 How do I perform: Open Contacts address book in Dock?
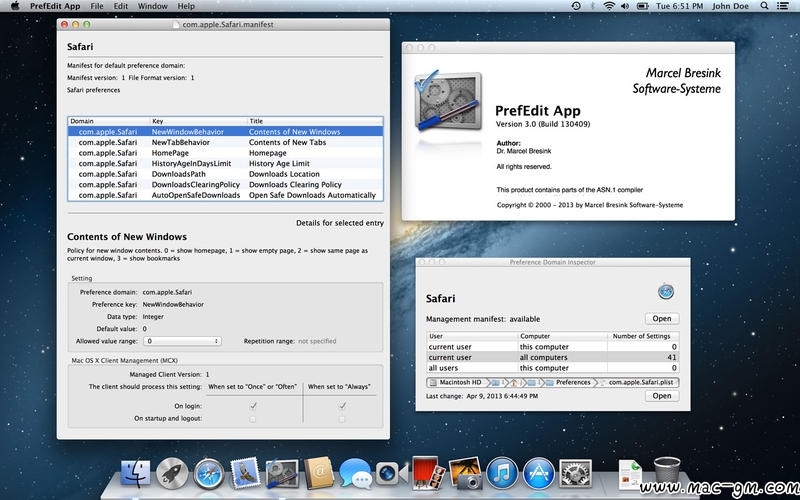[319, 473]
